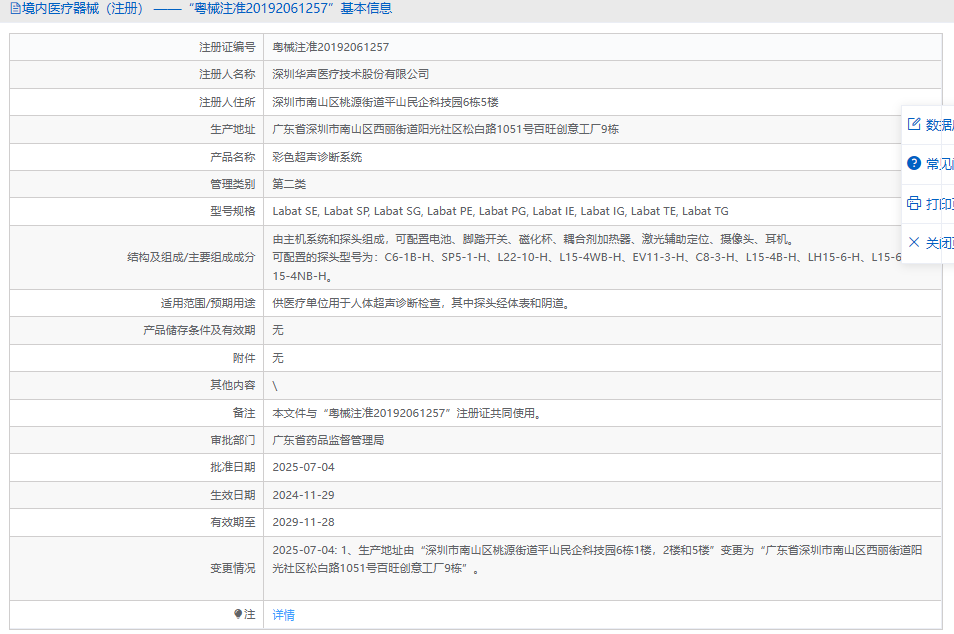Click the 注册证编号 row label

pyautogui.click(x=227, y=47)
